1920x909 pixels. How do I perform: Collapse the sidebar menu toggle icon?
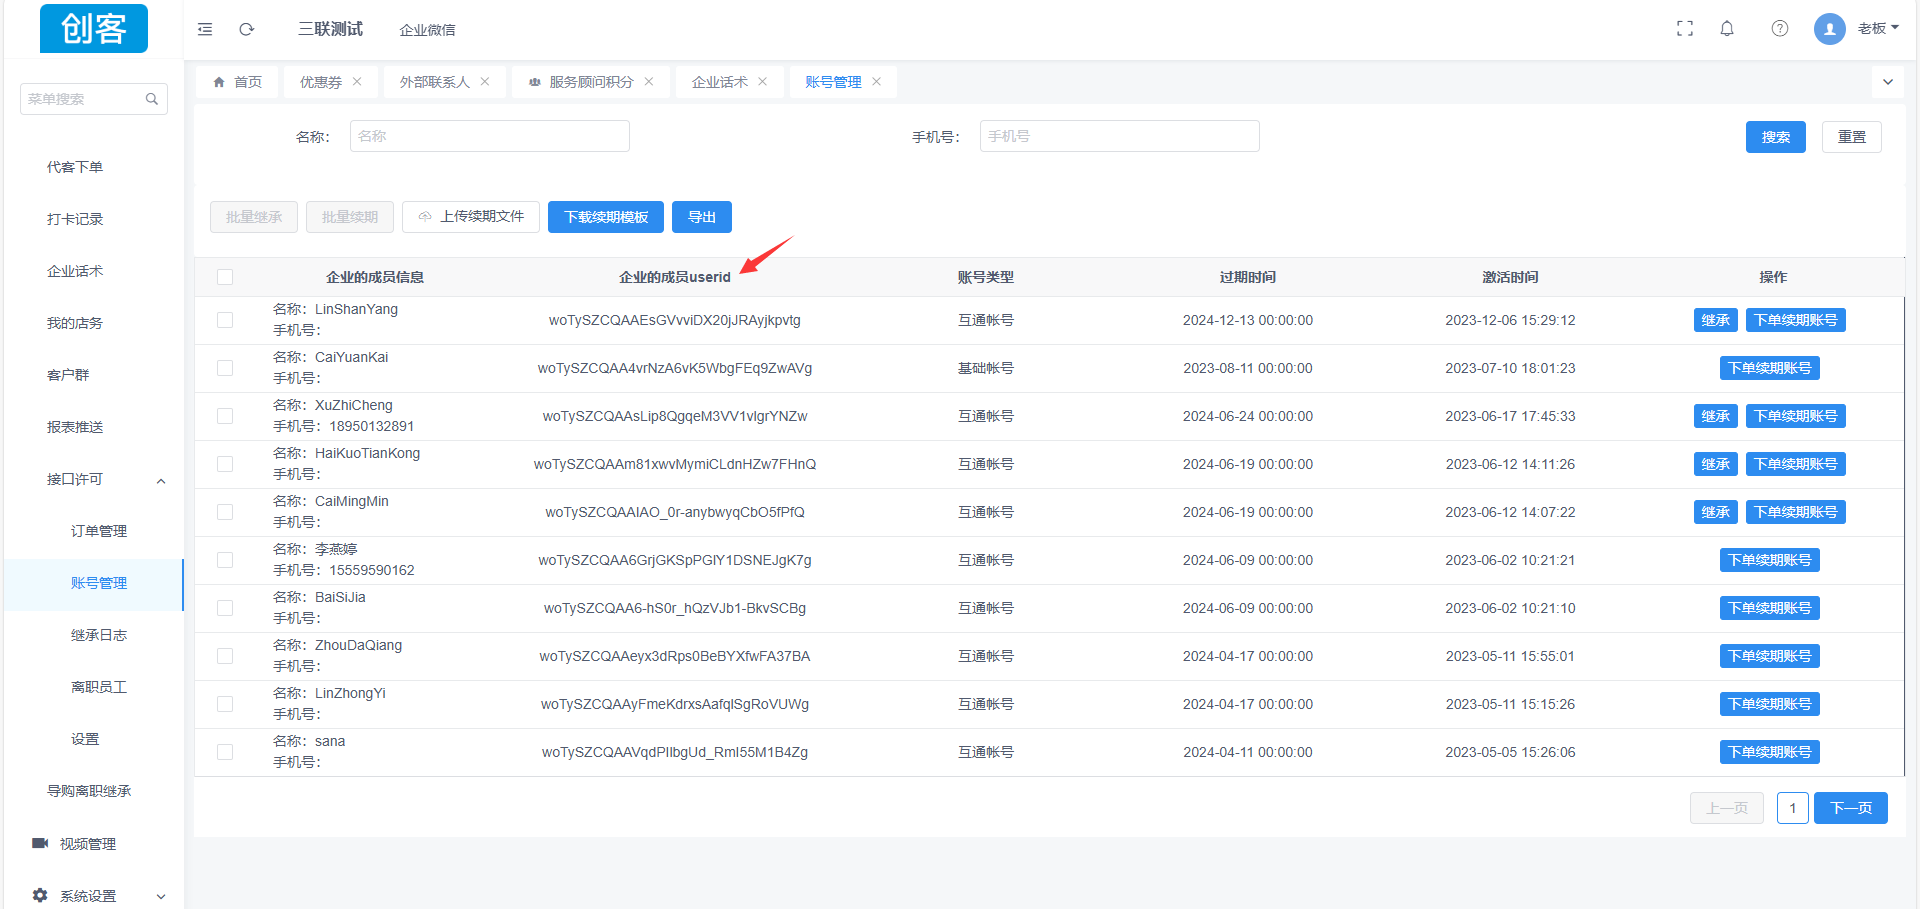[x=205, y=29]
